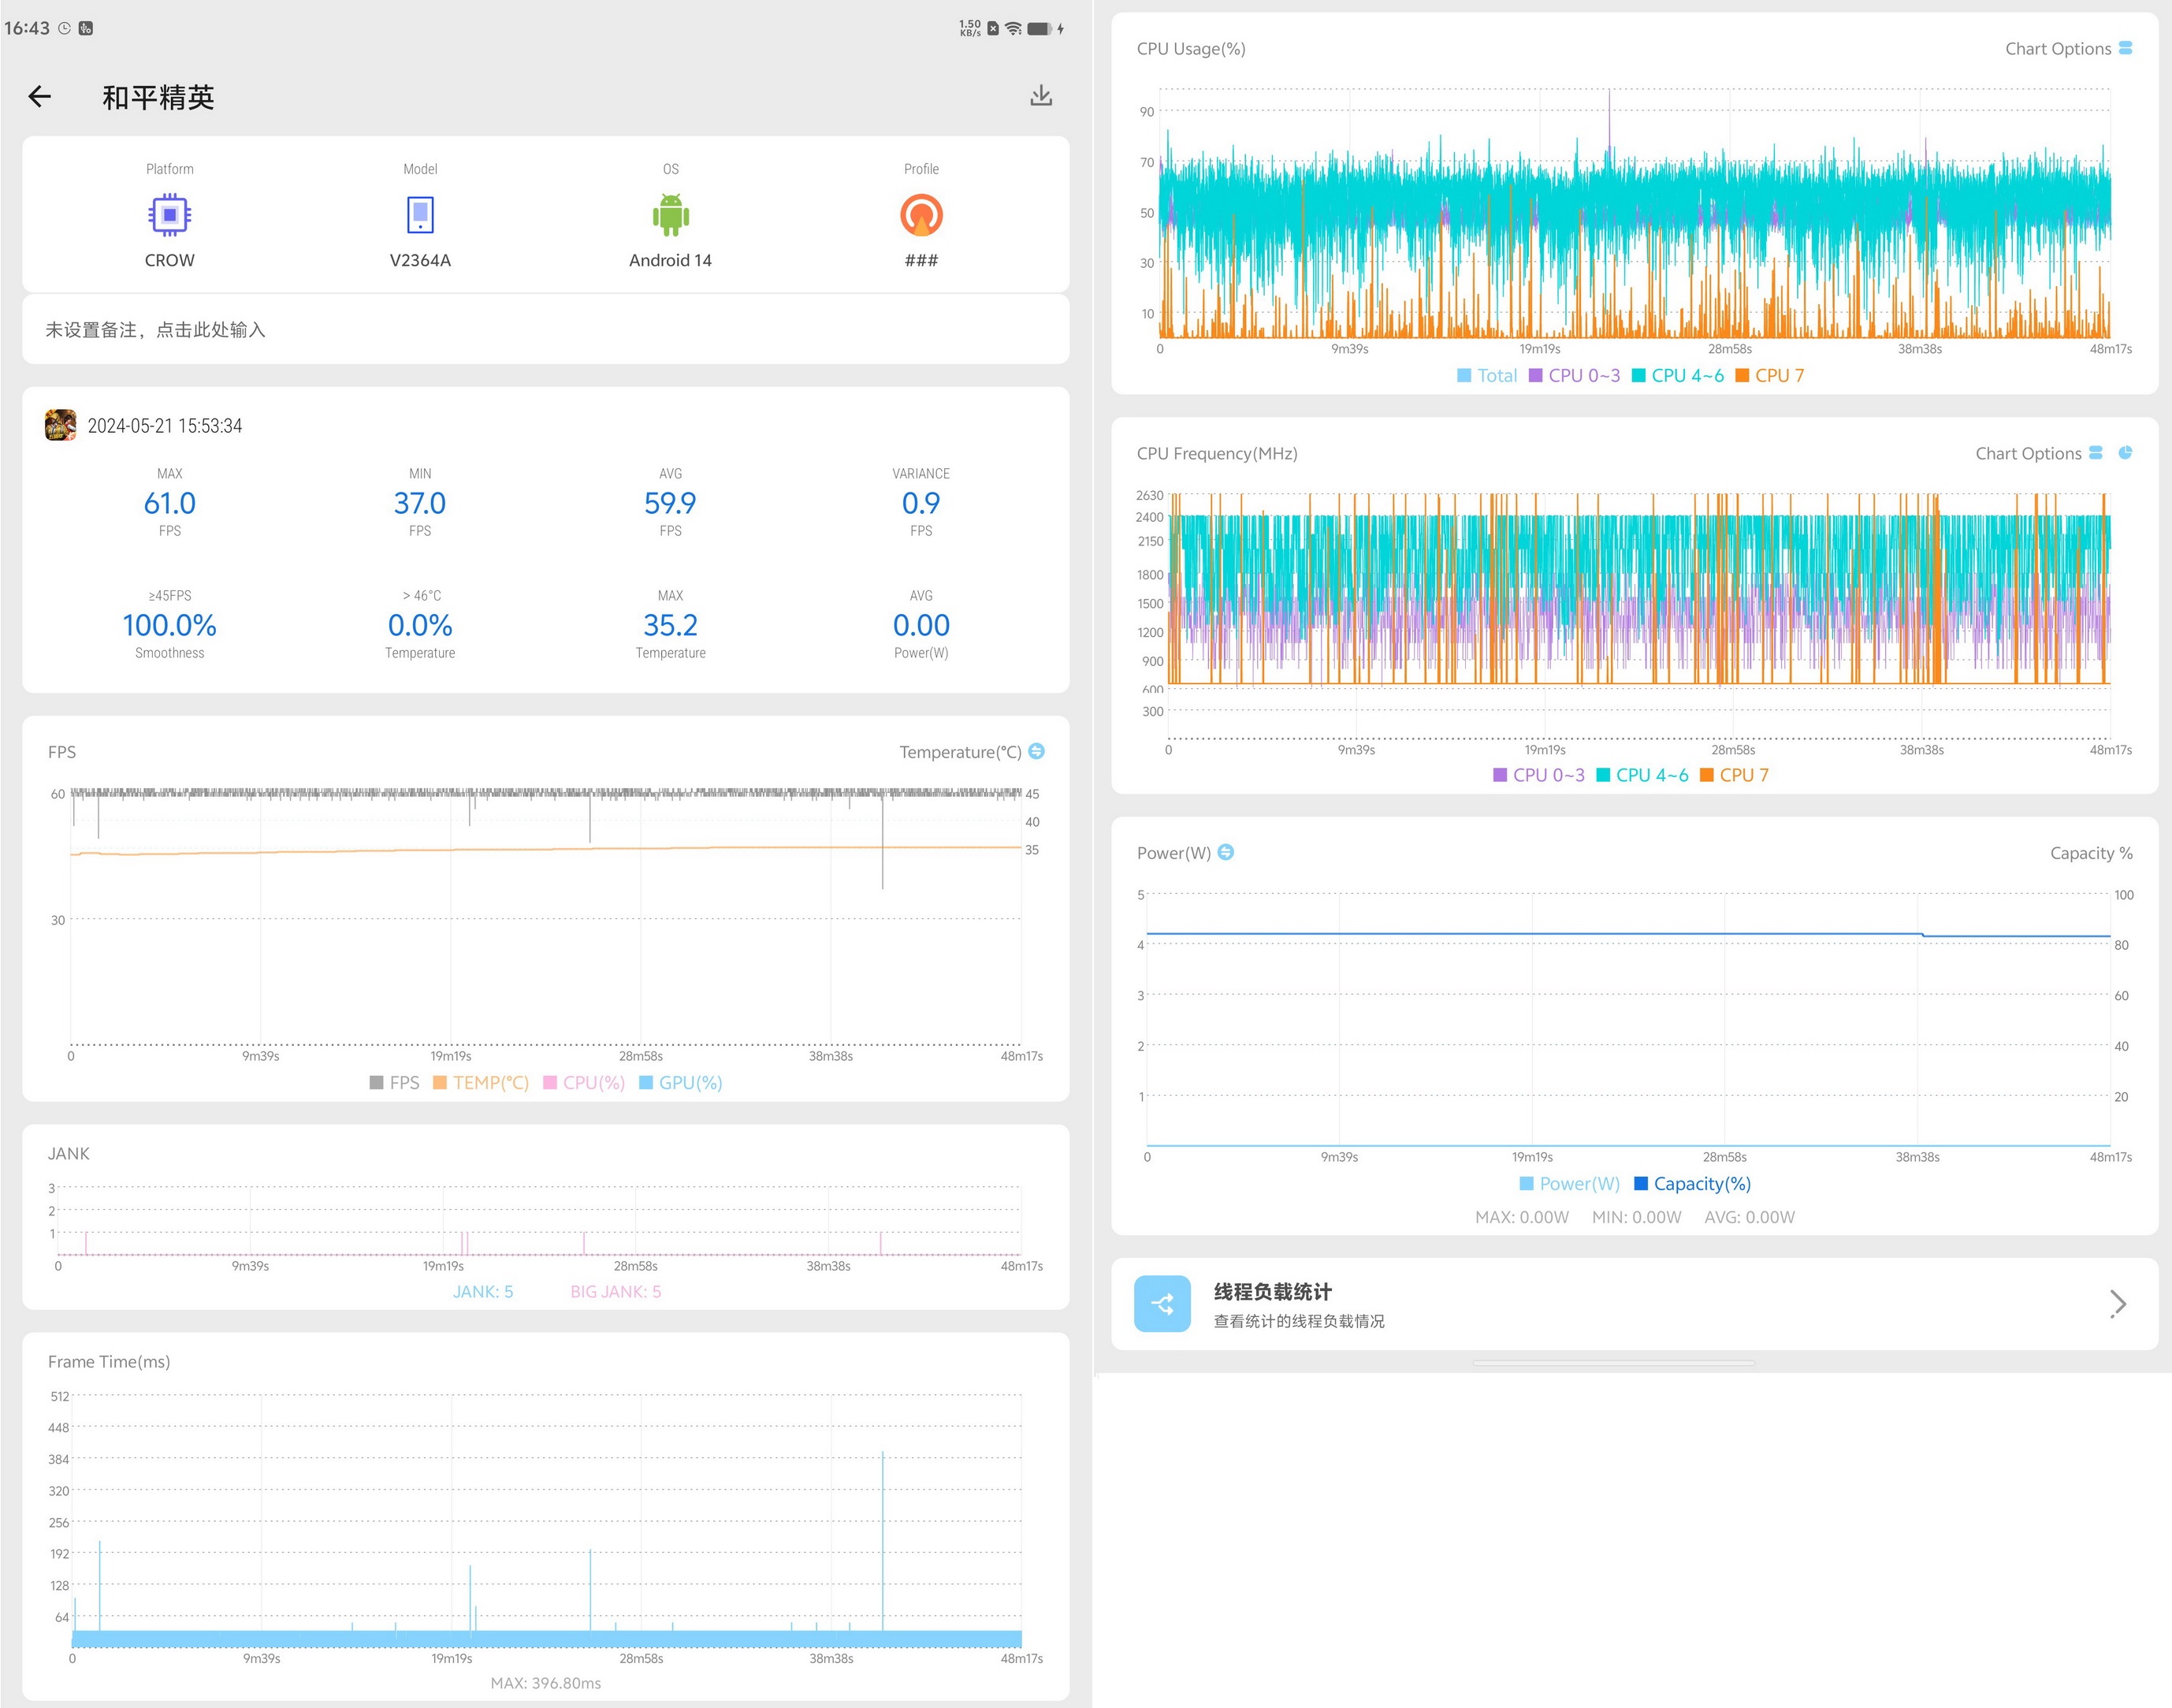Screen dimensions: 2172x1708
Task: Open the game thumbnail beside 2024-05-21 date
Action: click(60, 425)
